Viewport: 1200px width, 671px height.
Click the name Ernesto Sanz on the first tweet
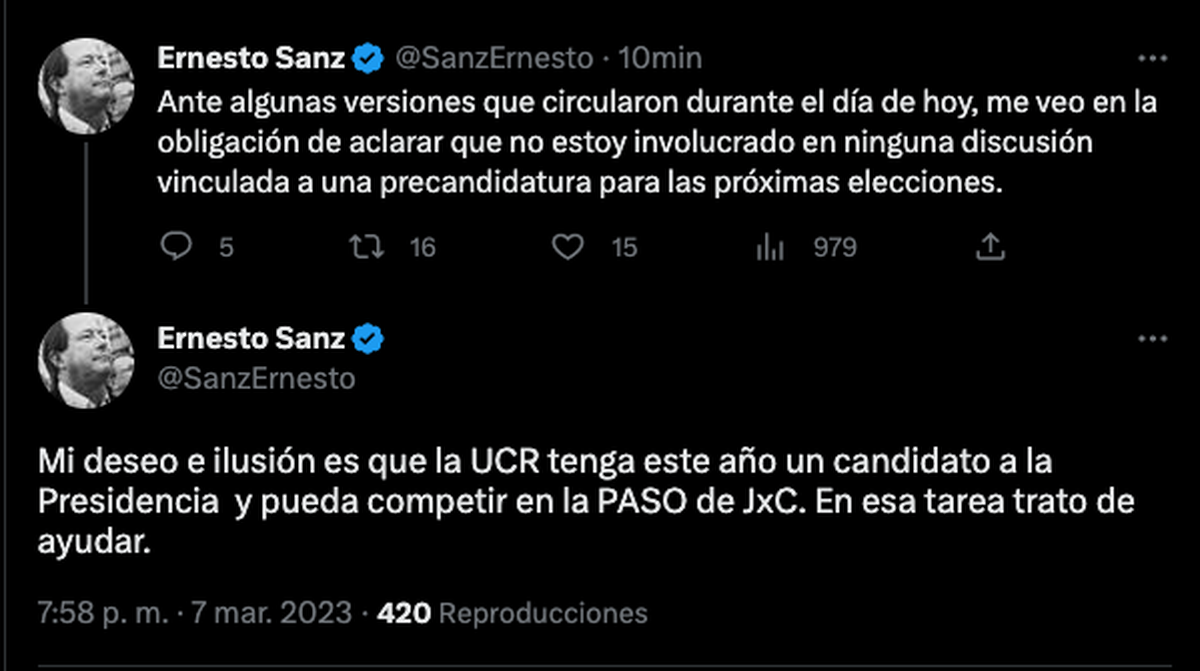251,60
